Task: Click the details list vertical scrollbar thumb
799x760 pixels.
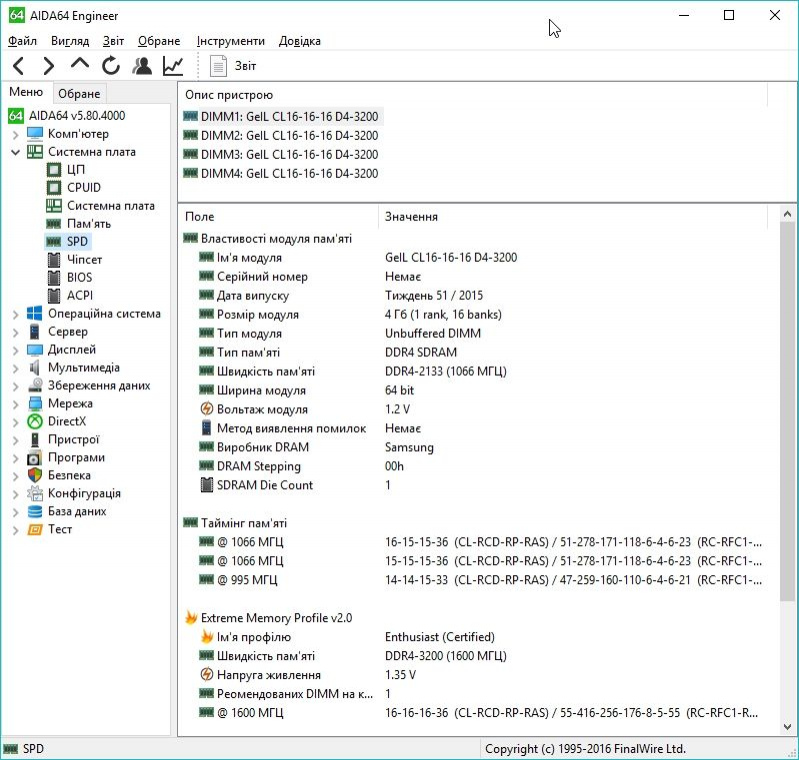Action: point(787,411)
